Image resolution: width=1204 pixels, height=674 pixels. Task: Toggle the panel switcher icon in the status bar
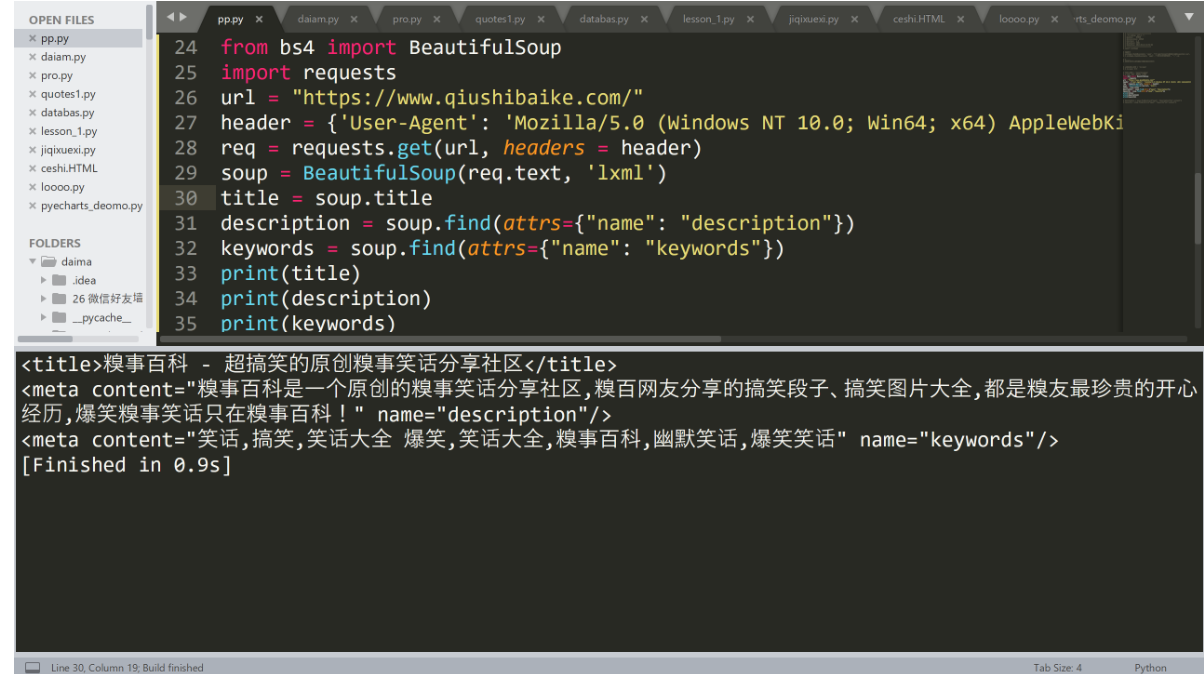point(32,667)
